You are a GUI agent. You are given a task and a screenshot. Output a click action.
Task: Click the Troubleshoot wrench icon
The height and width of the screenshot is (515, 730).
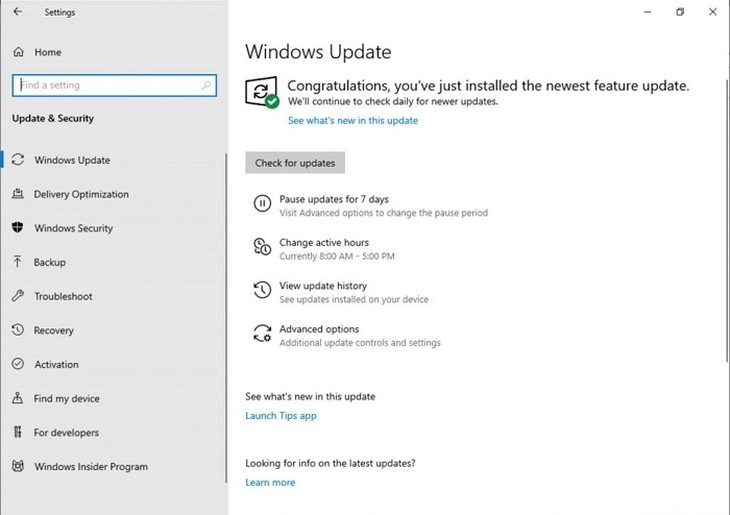click(18, 296)
